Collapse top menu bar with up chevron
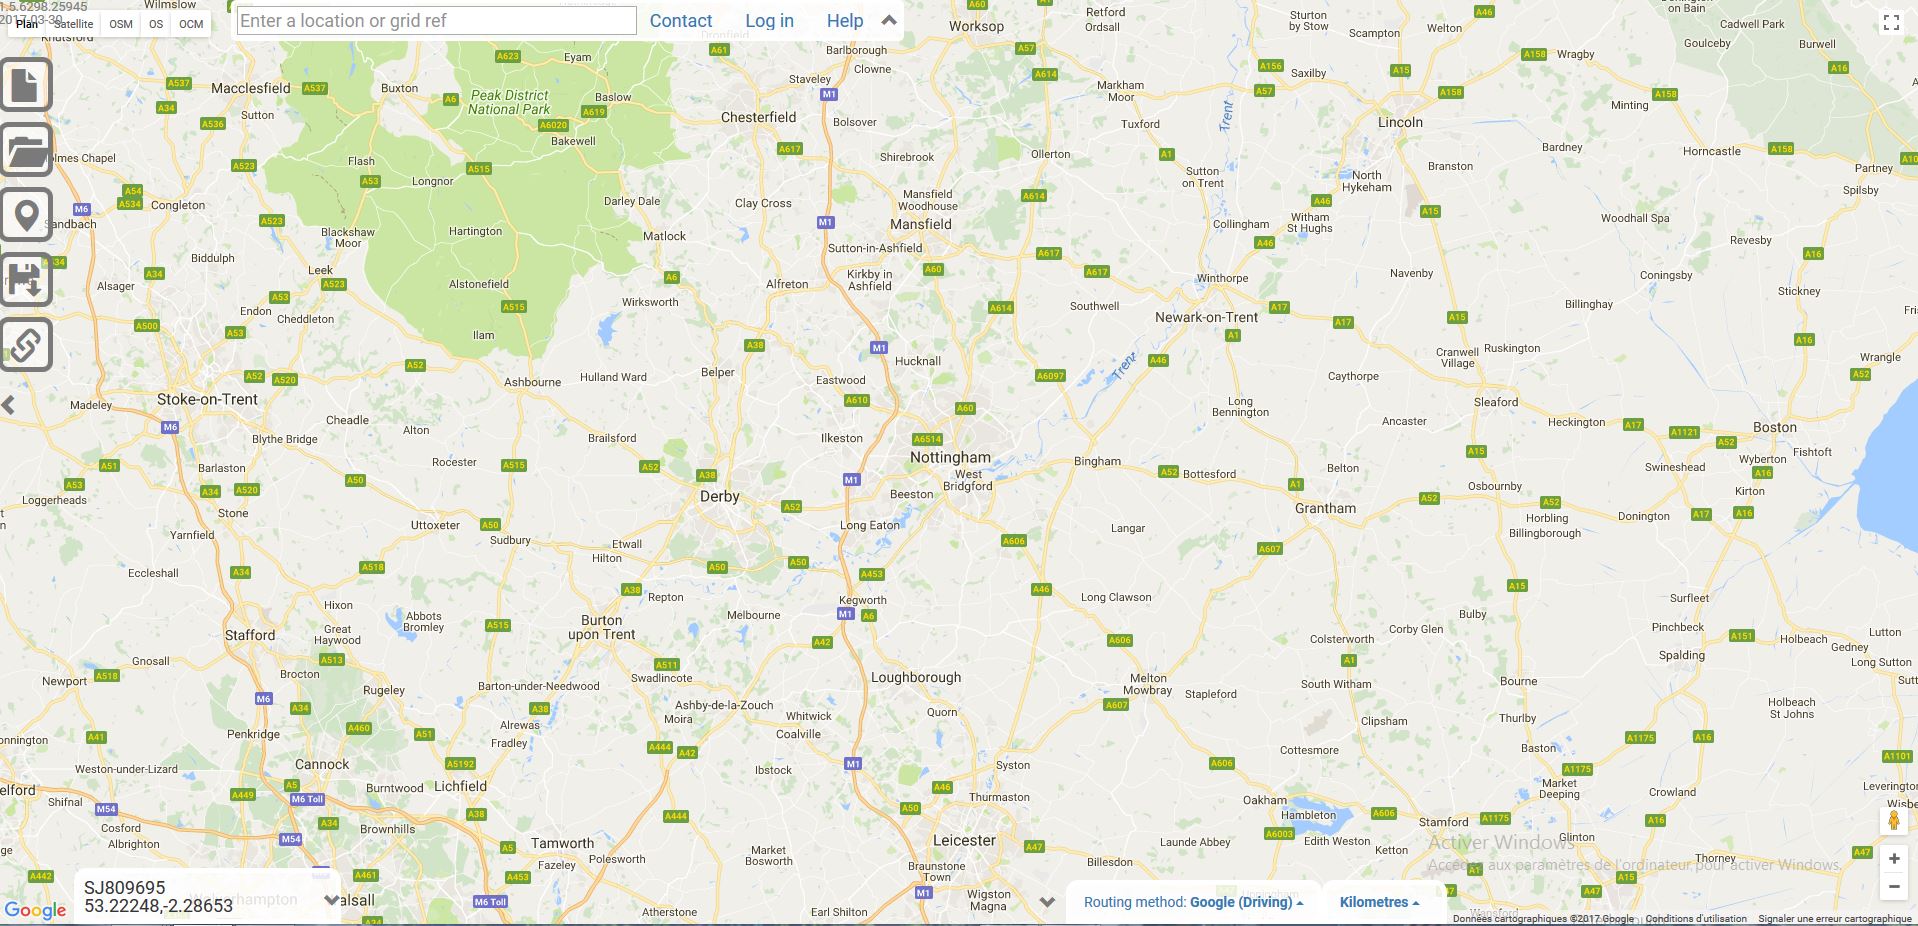 click(x=888, y=20)
